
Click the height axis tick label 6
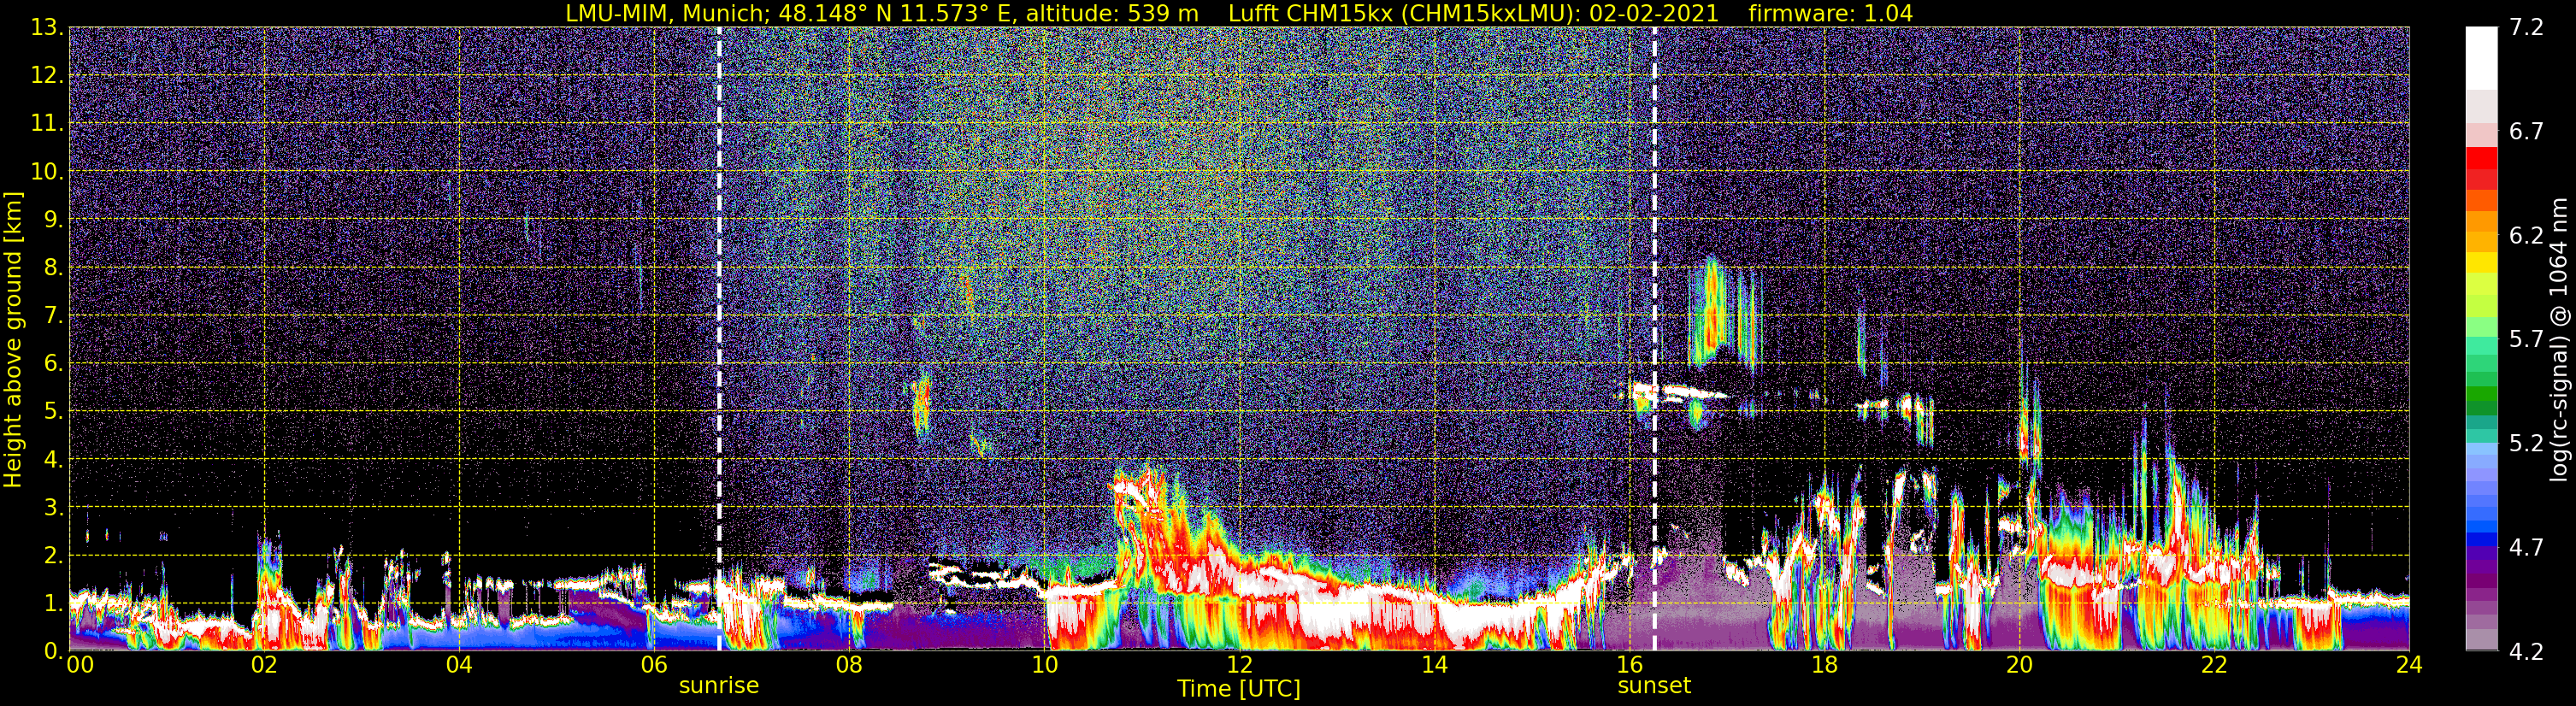coord(54,364)
